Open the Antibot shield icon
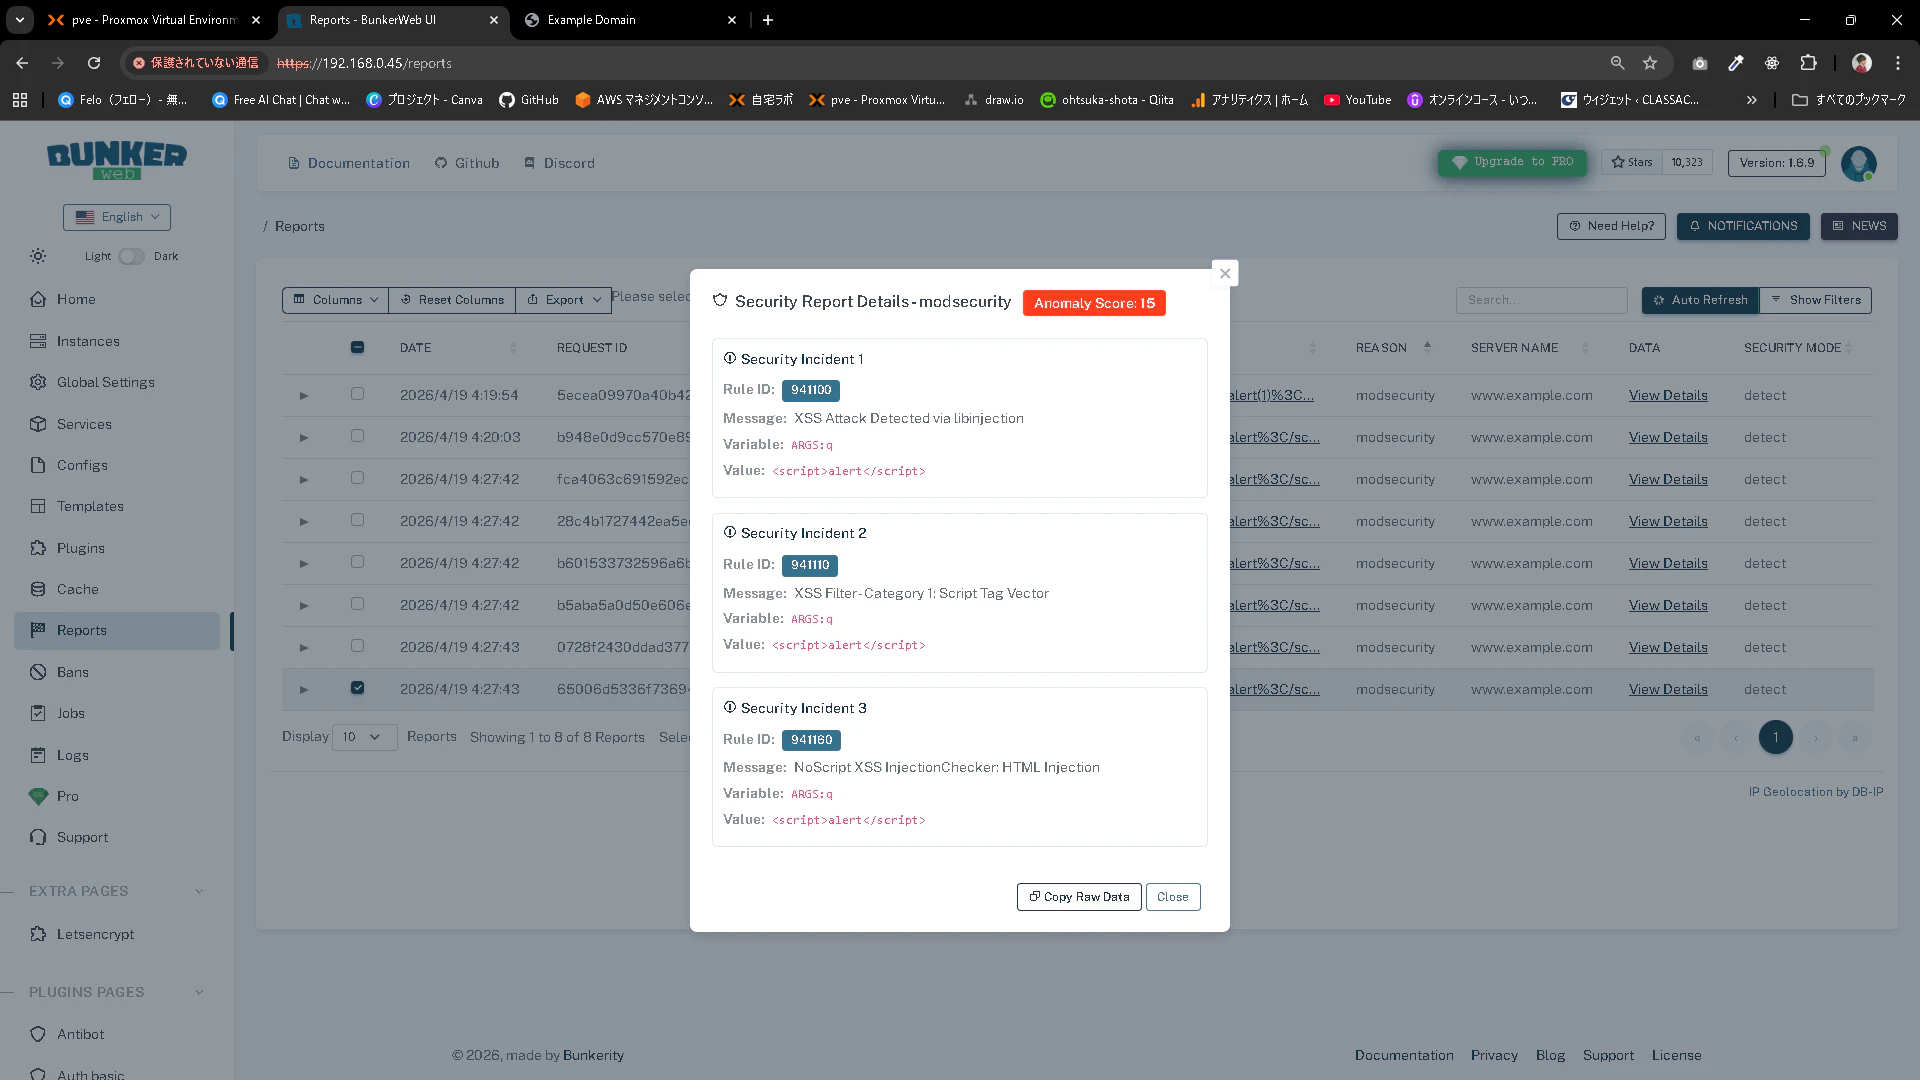This screenshot has width=1920, height=1080. pos(38,1034)
